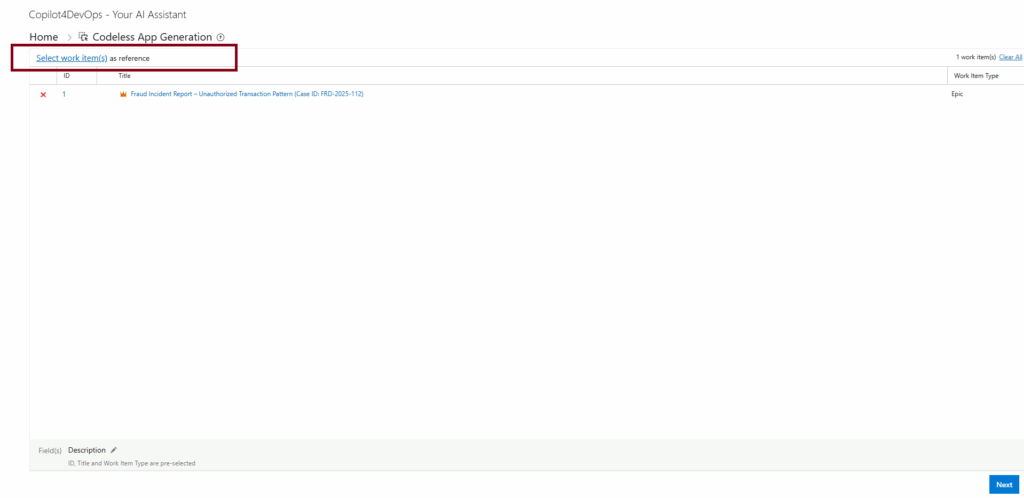Viewport: 1024px width, 498px height.
Task: Click the Codeless App Generation breadcrumb title
Action: pos(152,37)
